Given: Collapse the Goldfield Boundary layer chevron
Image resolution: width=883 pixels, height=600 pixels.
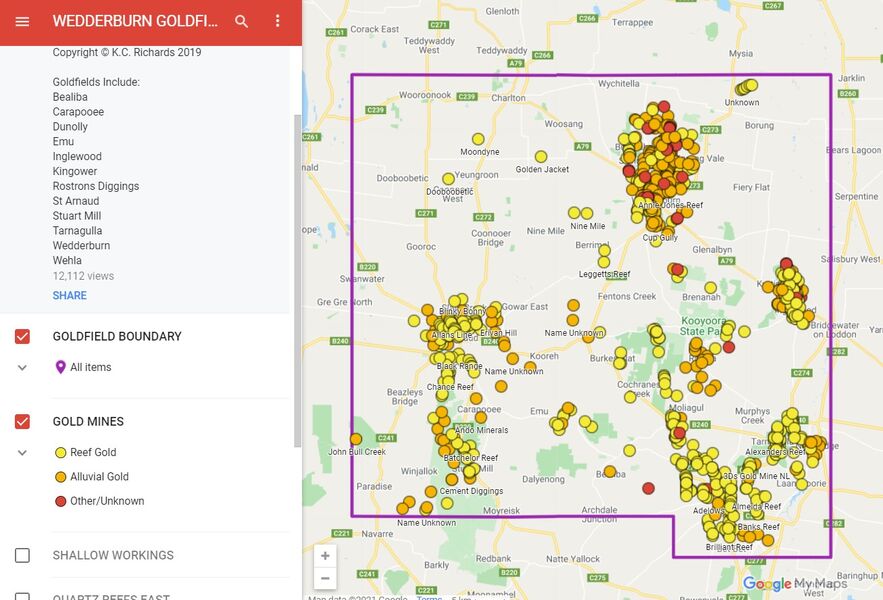Looking at the screenshot, I should pos(22,368).
